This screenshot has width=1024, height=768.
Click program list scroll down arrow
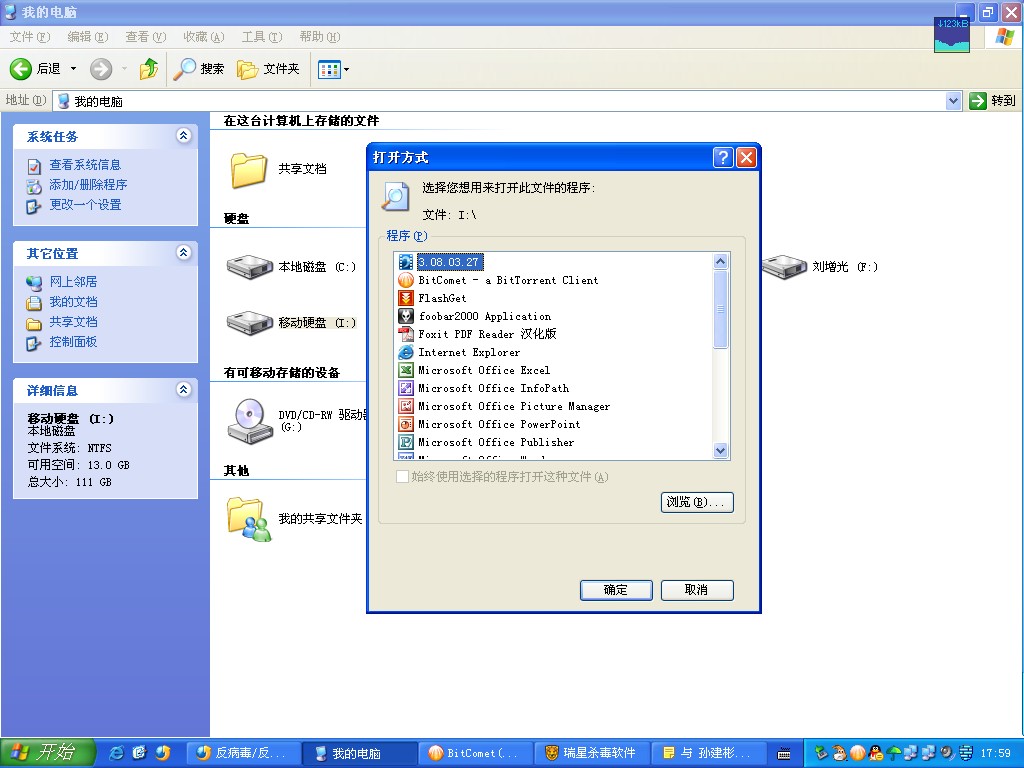click(720, 450)
